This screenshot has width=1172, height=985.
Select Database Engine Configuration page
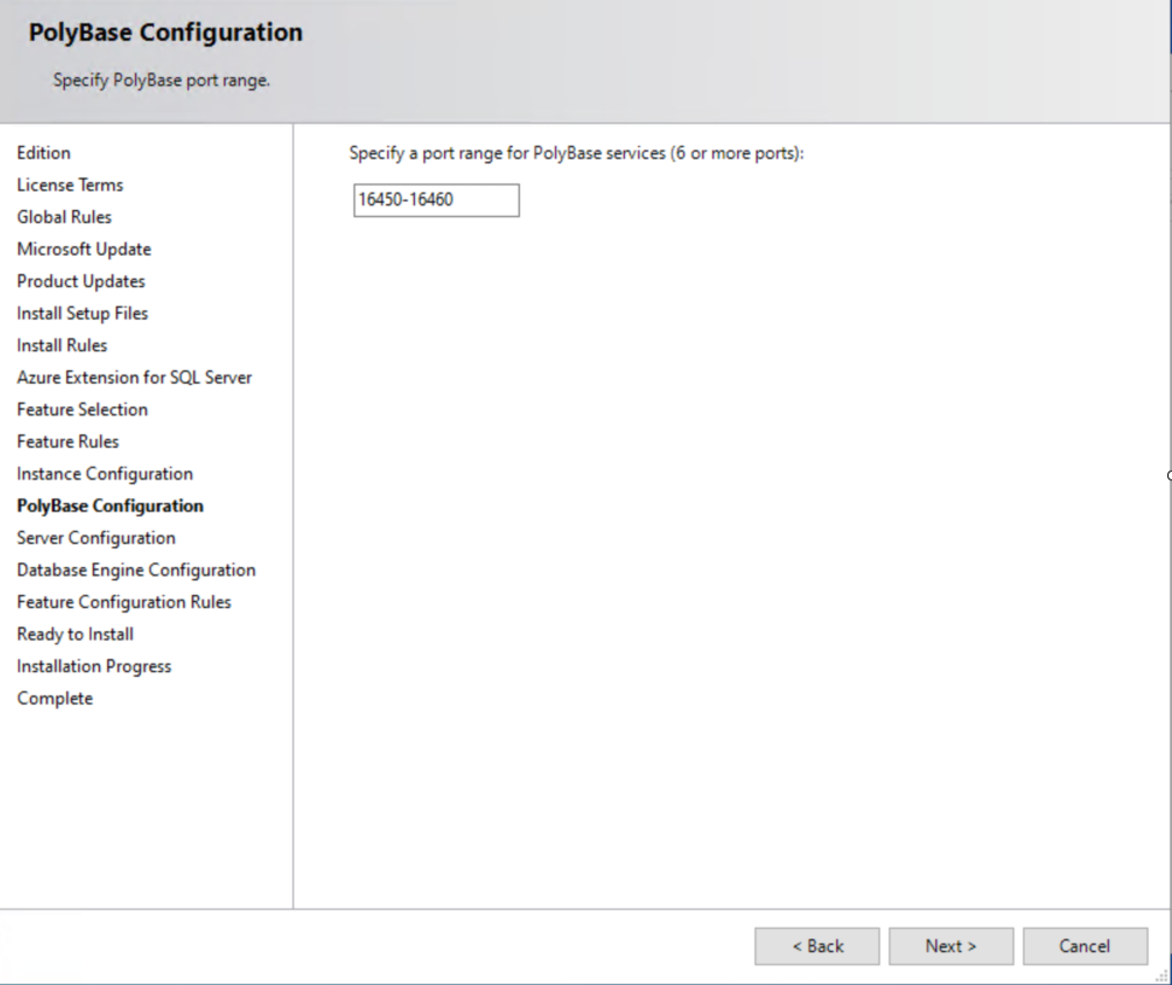point(135,569)
